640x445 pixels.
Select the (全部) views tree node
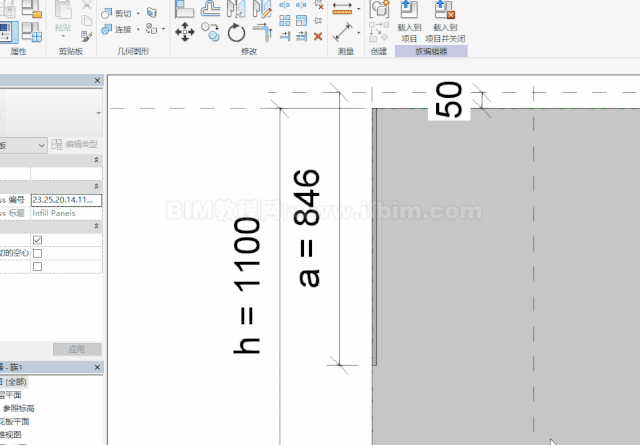[15, 382]
